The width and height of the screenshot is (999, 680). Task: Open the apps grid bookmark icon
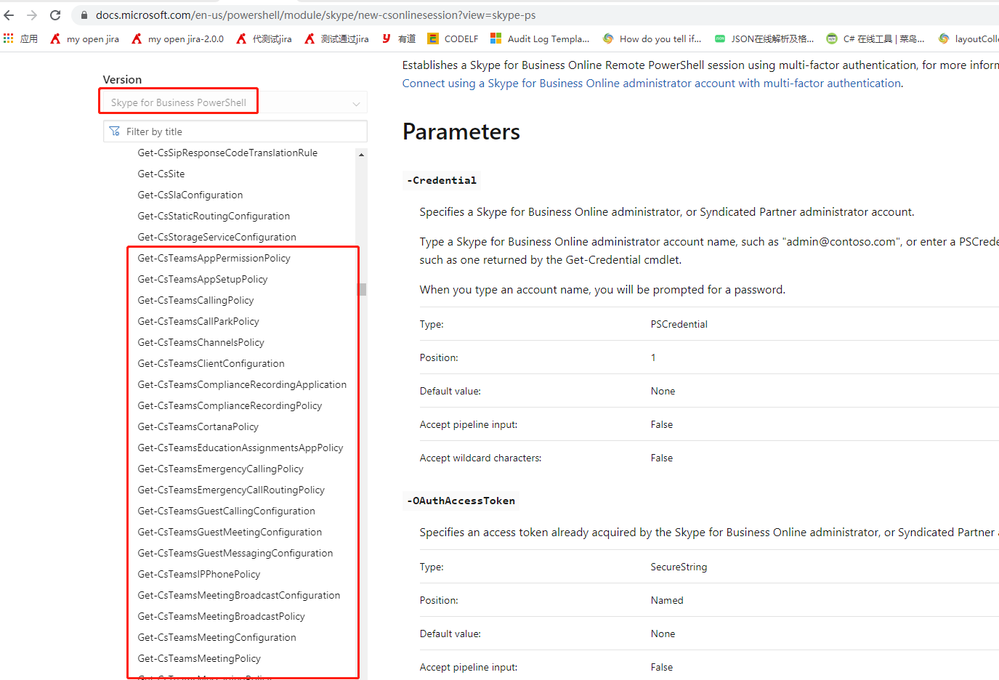point(8,39)
